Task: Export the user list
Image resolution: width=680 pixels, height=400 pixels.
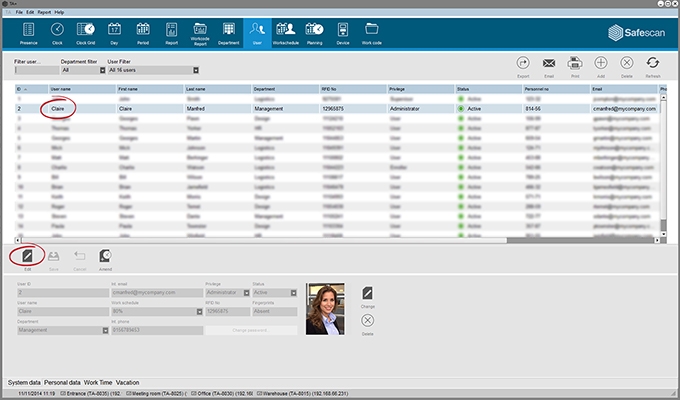Action: [x=523, y=65]
